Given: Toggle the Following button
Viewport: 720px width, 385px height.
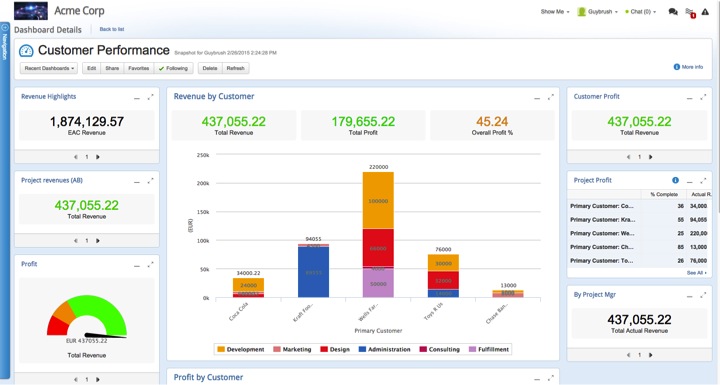Looking at the screenshot, I should click(x=173, y=68).
